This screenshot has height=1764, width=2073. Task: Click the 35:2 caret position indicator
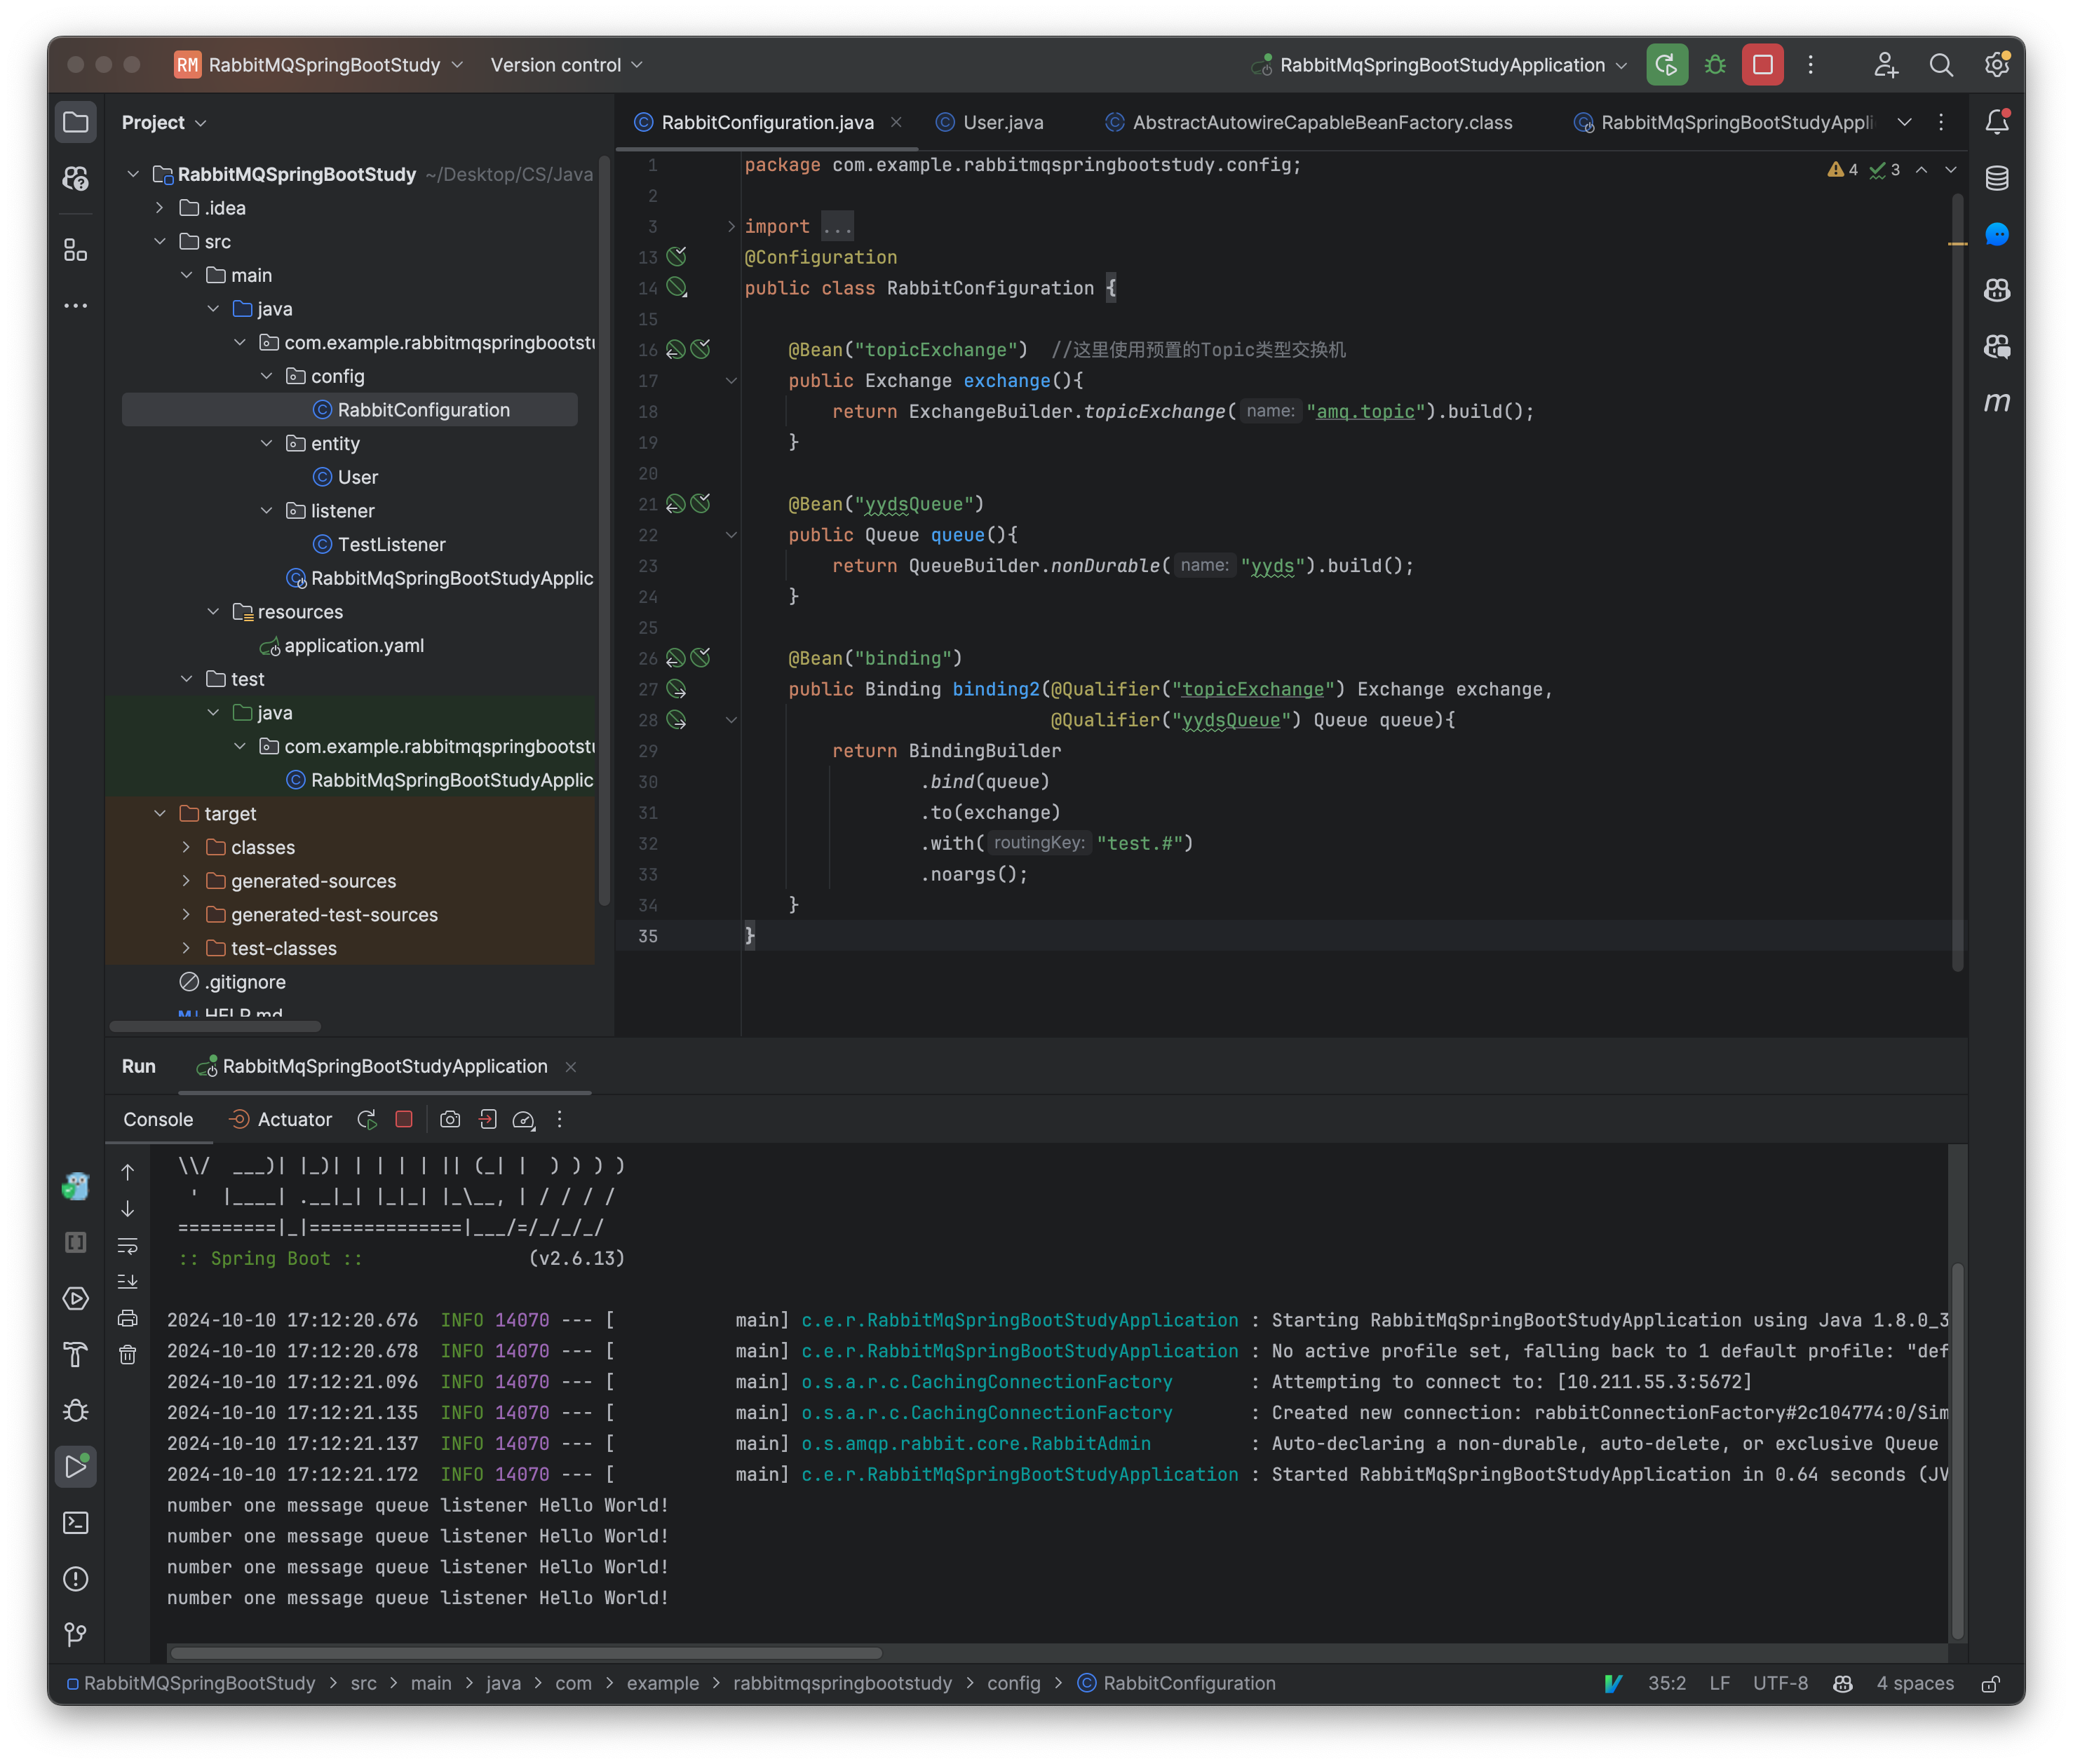pyautogui.click(x=1667, y=1683)
